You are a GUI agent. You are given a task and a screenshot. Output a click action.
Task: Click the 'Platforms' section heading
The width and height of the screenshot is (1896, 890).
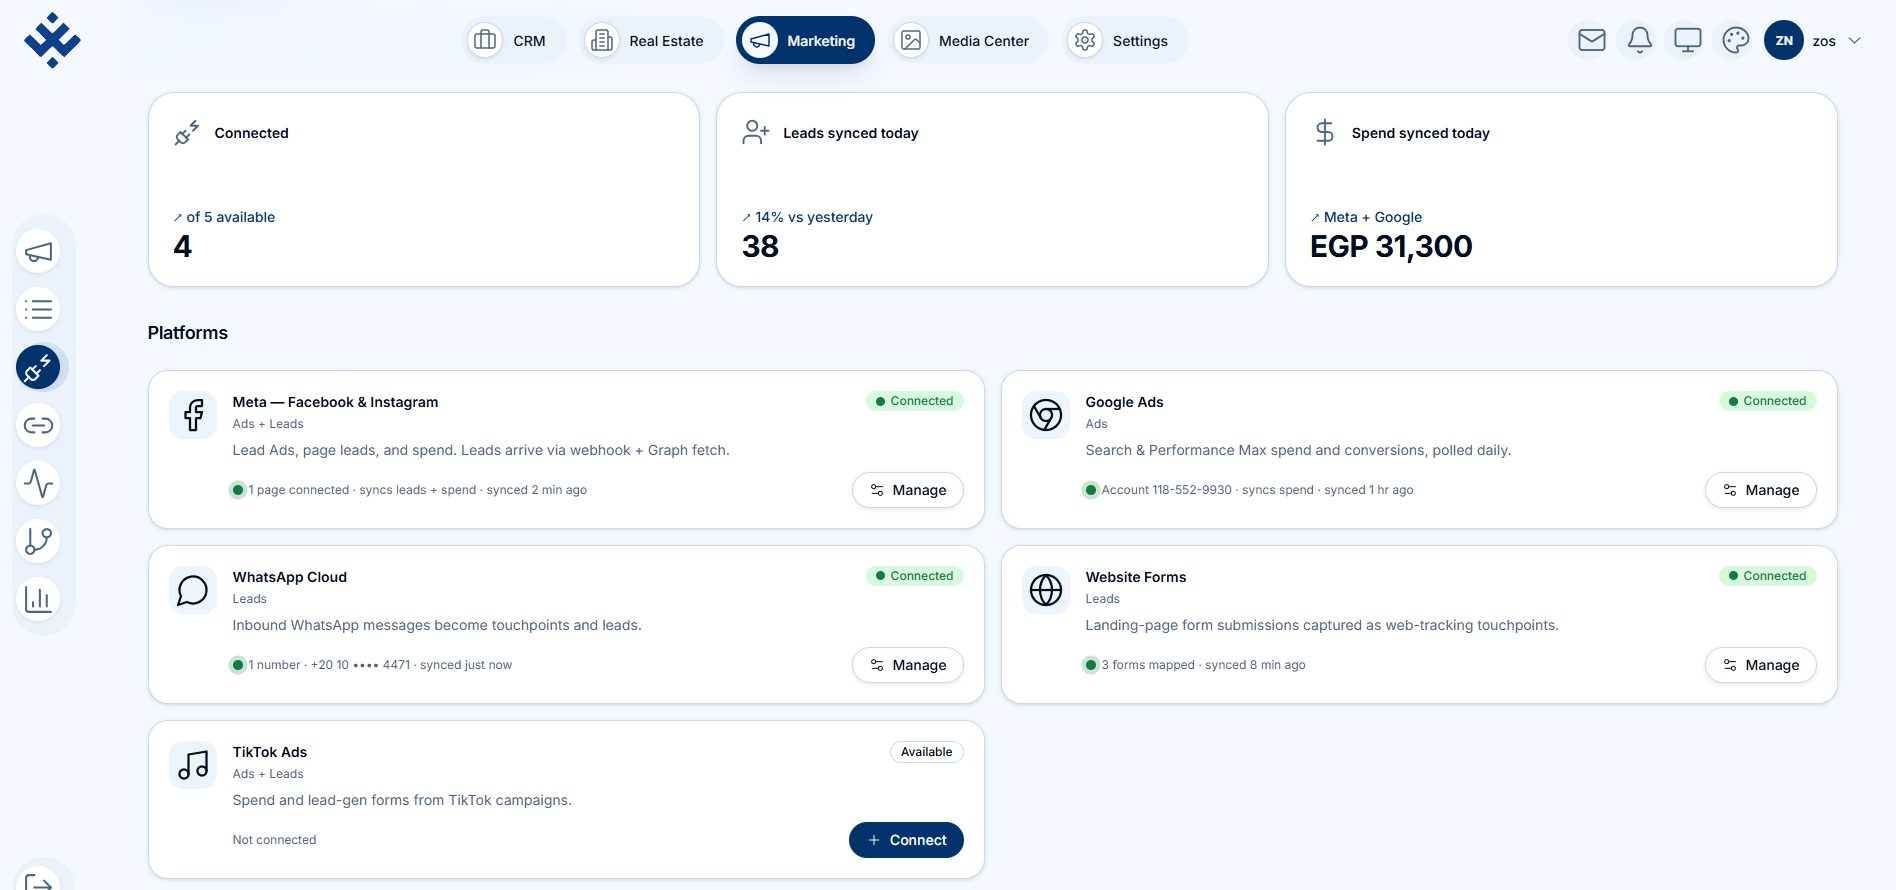point(188,333)
